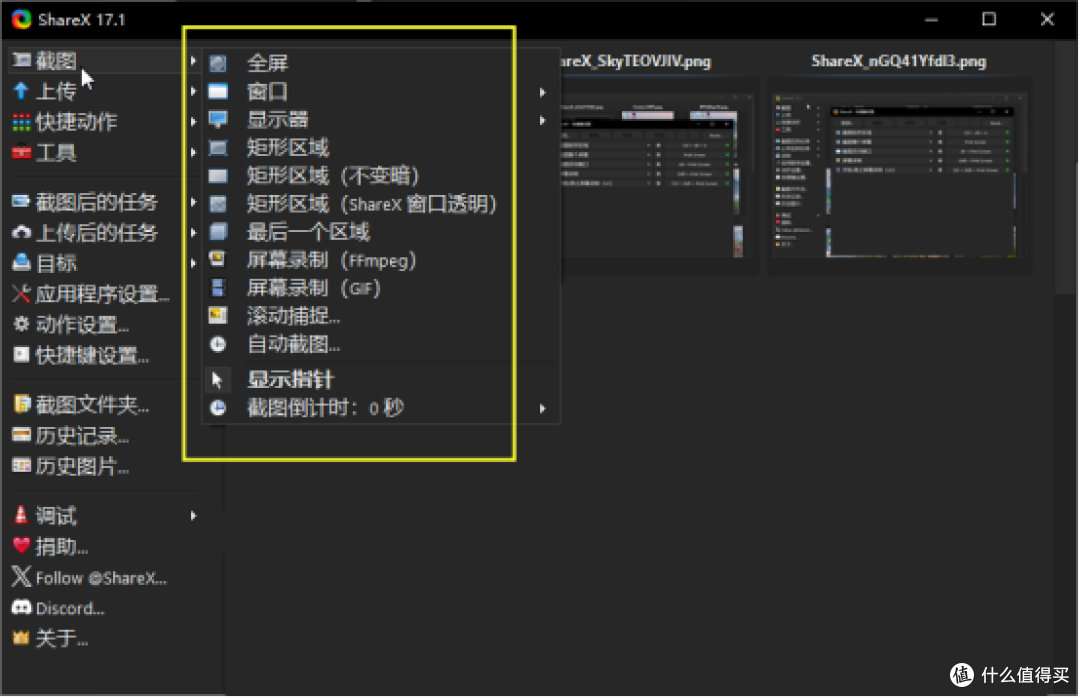Click the ShareX 17.1 logo icon in title bar
The image size is (1080, 698).
21,19
